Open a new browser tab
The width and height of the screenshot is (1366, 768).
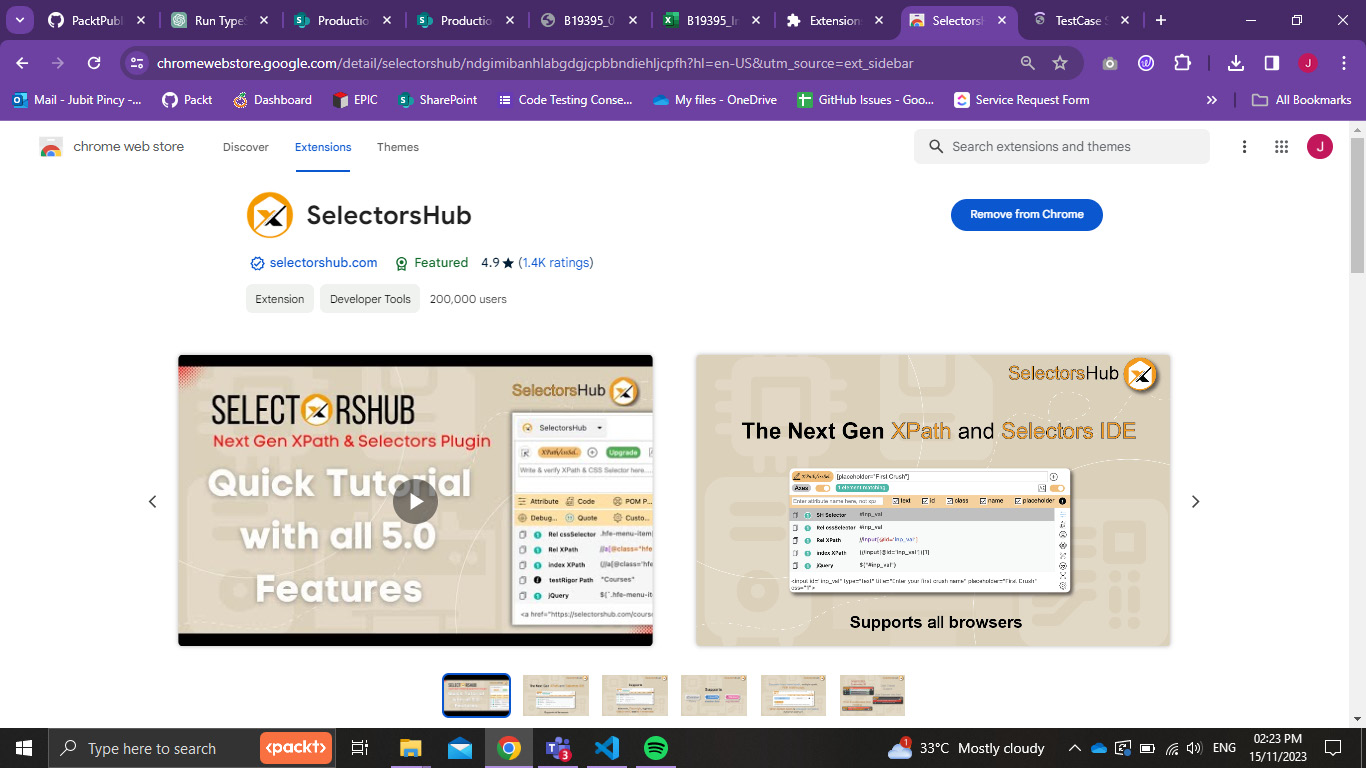tap(1160, 20)
